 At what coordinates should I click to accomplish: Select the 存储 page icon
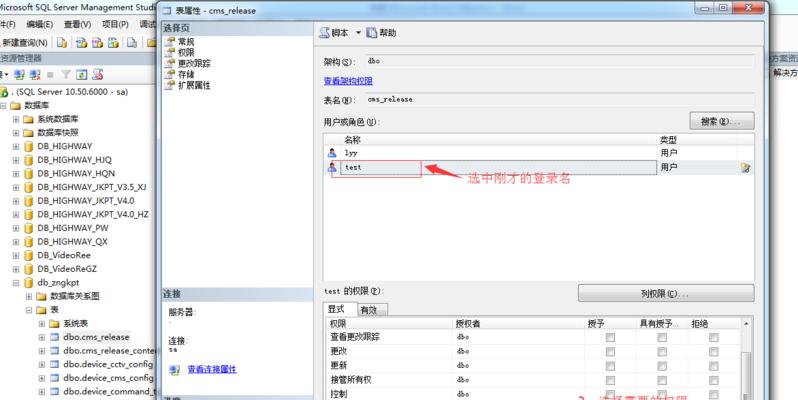click(x=169, y=74)
